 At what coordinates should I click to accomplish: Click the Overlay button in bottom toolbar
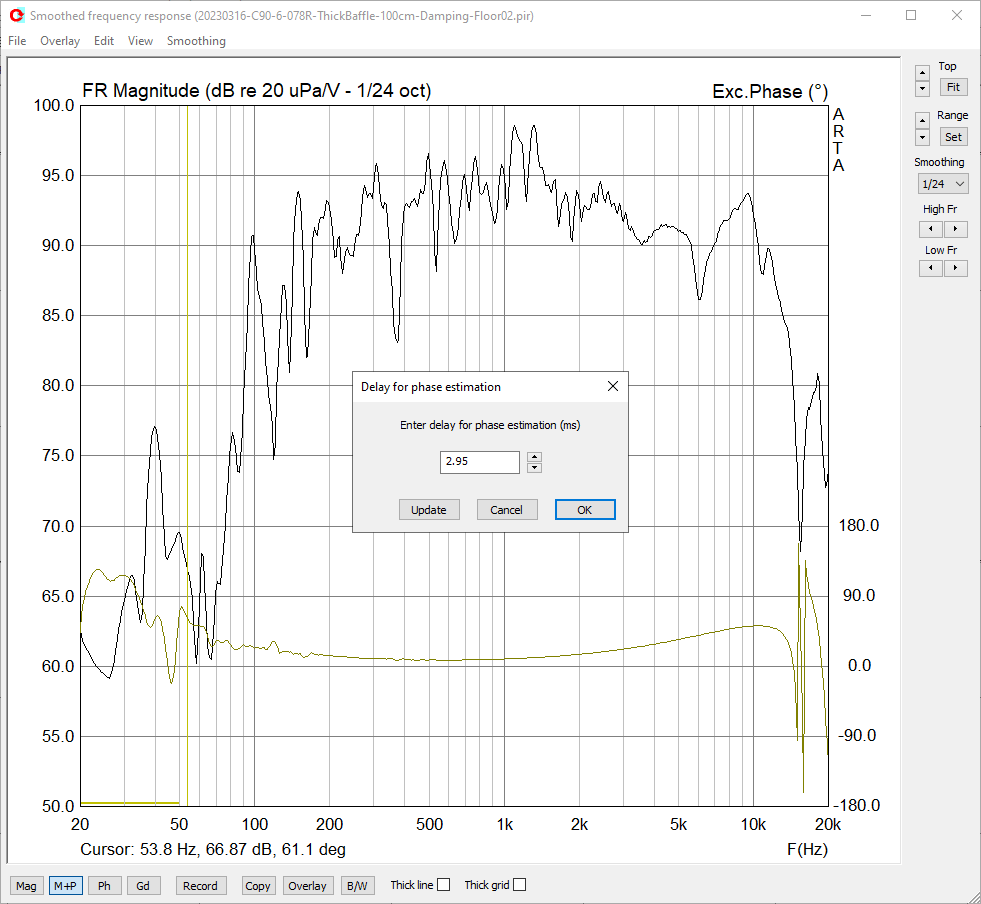(307, 886)
